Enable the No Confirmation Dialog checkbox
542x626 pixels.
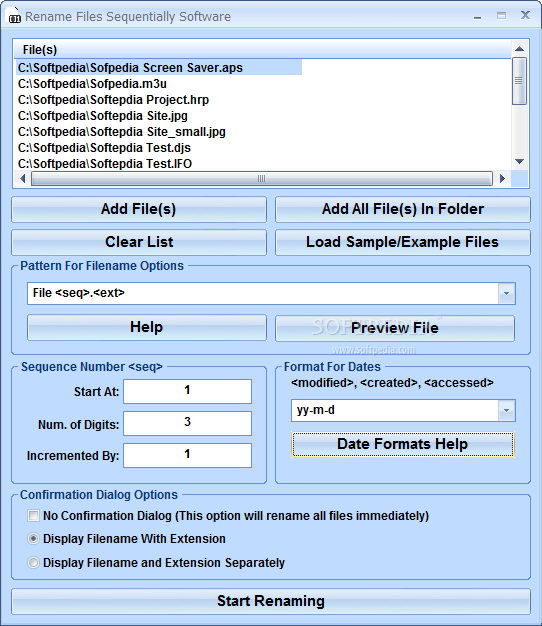[x=33, y=515]
